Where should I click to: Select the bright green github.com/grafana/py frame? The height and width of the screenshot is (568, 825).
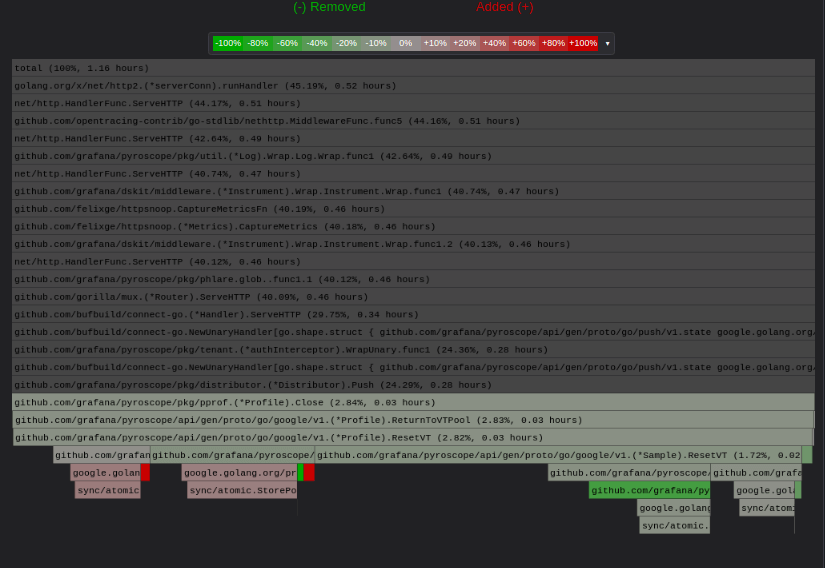(649, 490)
